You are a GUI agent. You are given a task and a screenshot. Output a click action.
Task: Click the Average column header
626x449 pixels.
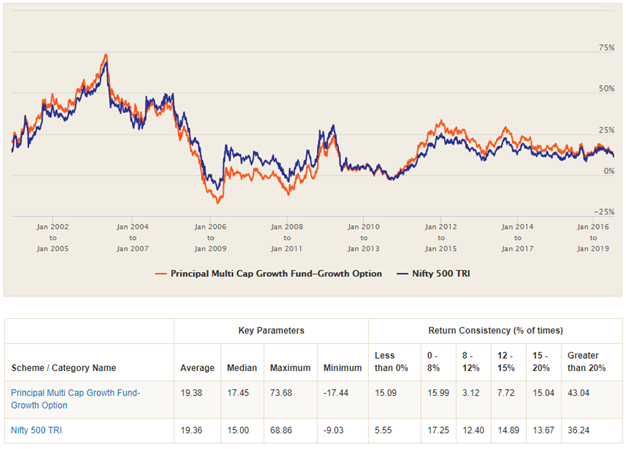point(196,366)
